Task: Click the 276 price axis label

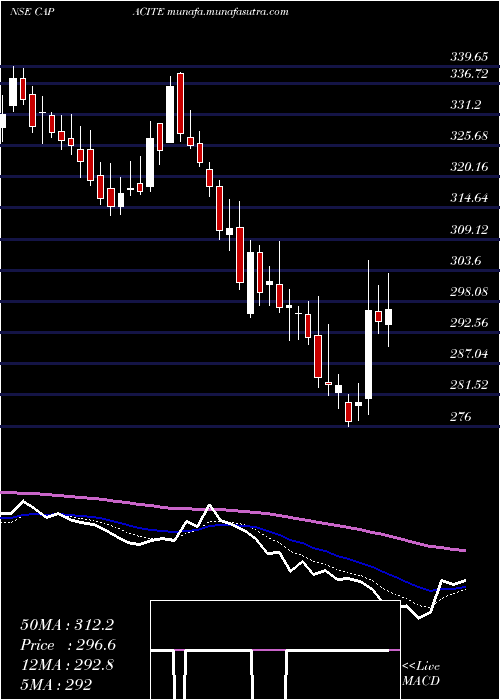Action: point(461,417)
